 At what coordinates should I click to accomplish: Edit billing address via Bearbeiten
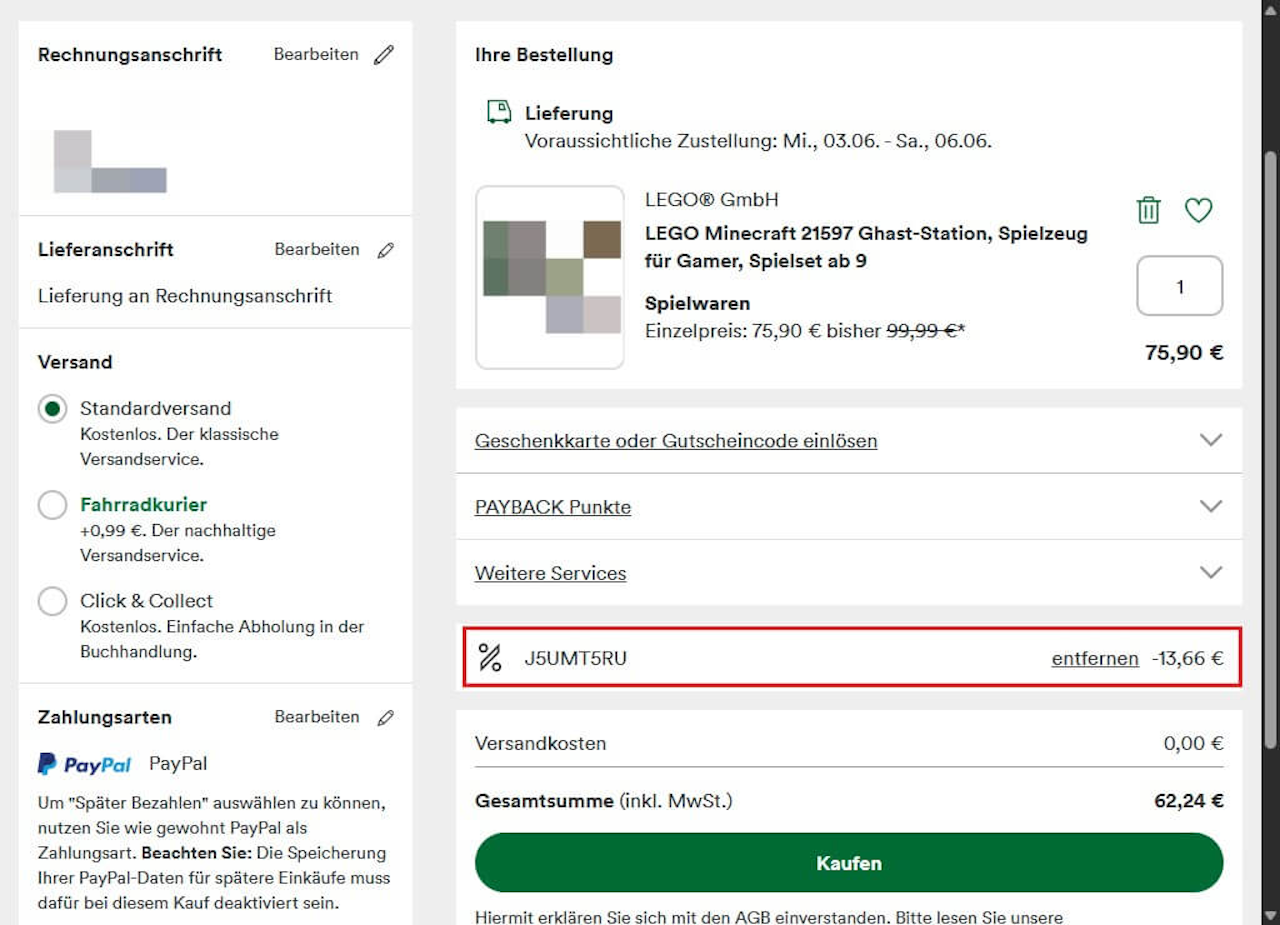click(x=316, y=55)
